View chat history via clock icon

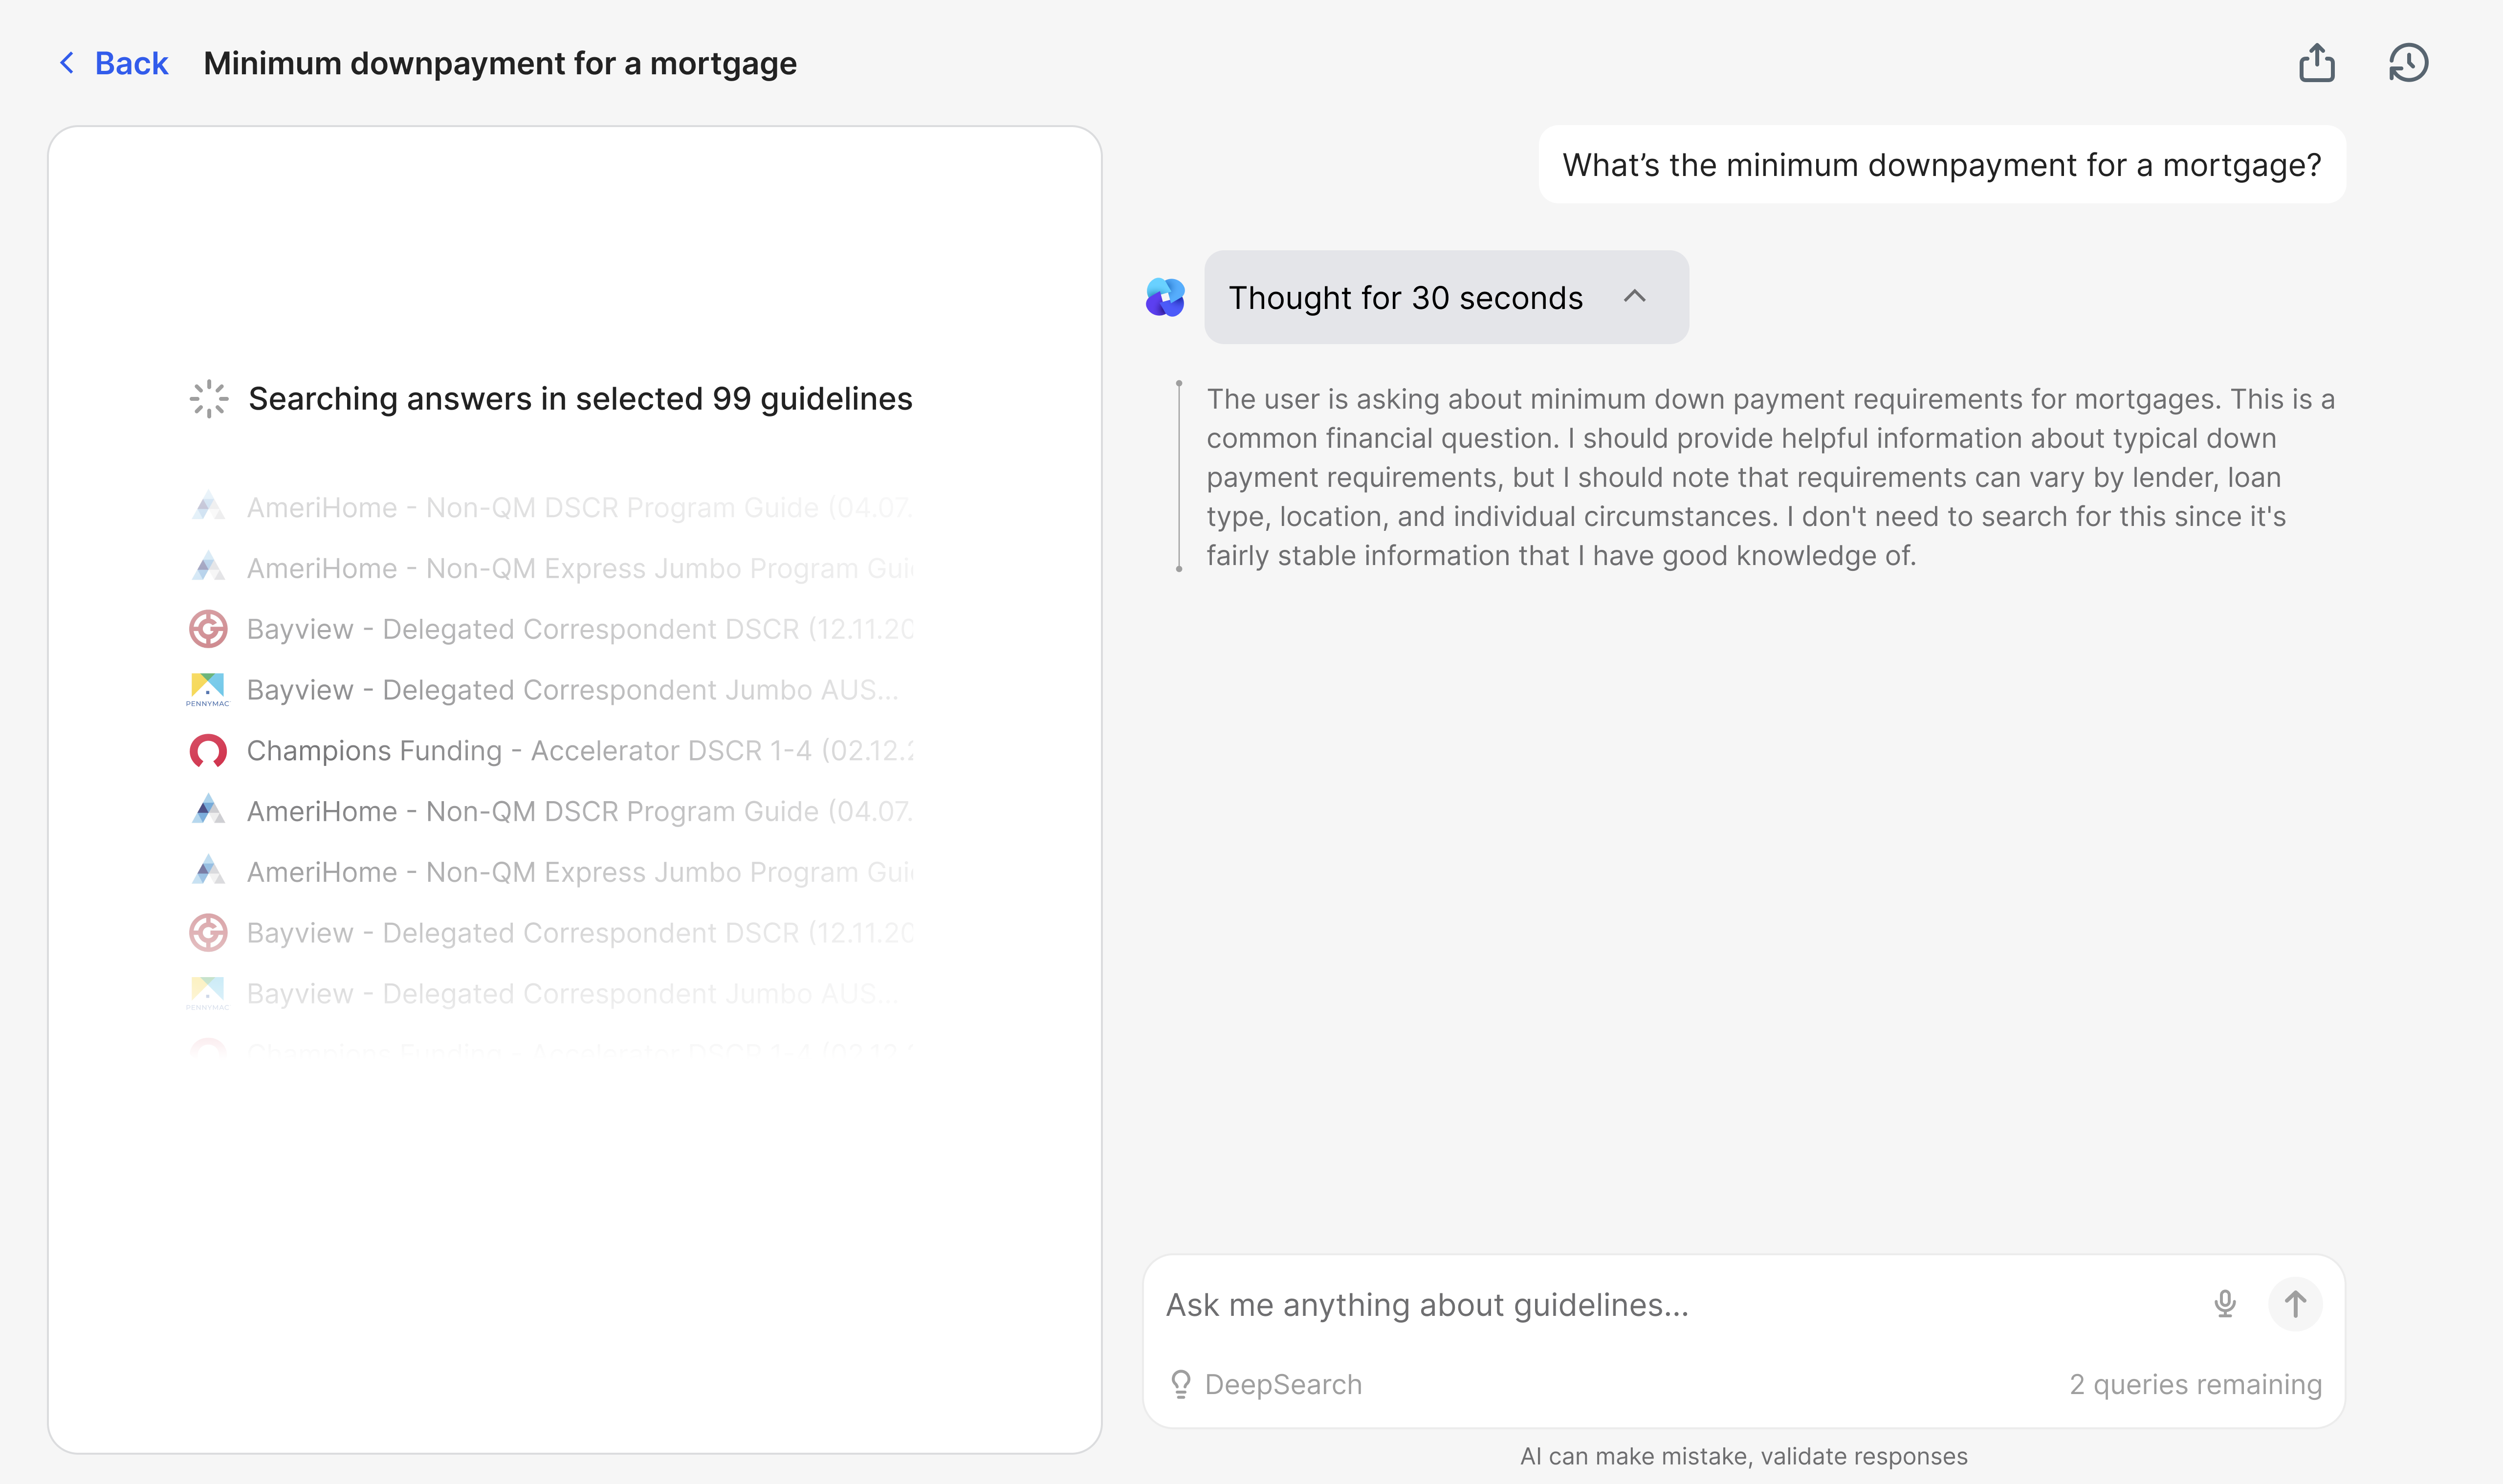2408,62
